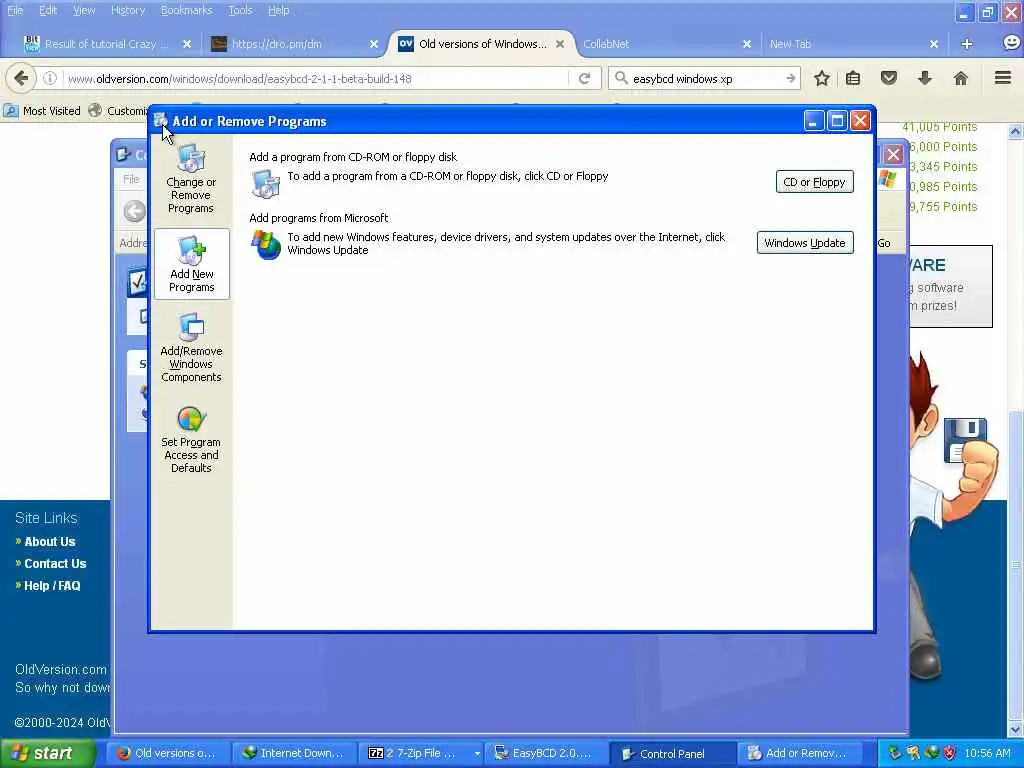
Task: Reload the current page
Action: (584, 79)
